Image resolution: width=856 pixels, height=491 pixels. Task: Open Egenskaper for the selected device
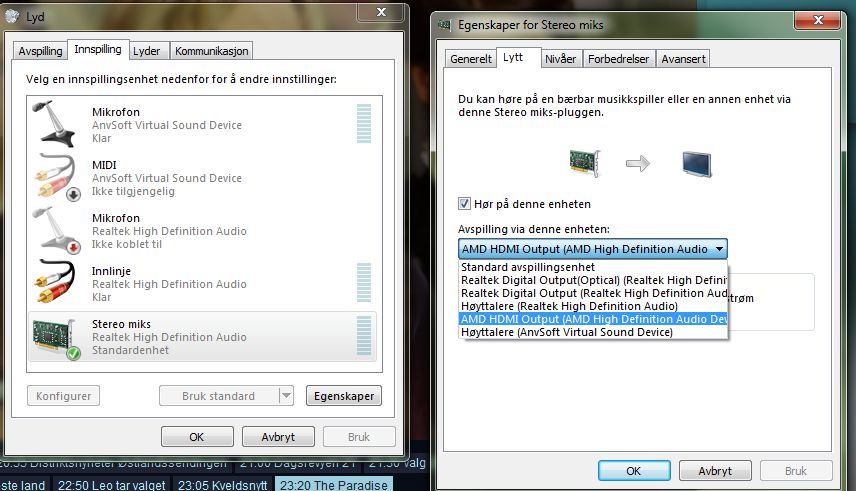tap(344, 395)
